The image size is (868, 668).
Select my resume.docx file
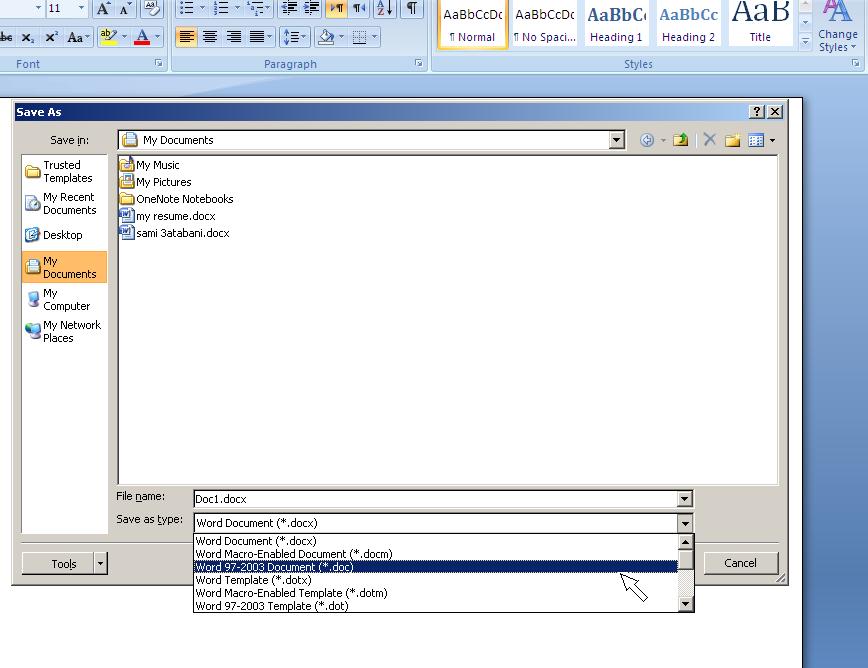point(175,216)
